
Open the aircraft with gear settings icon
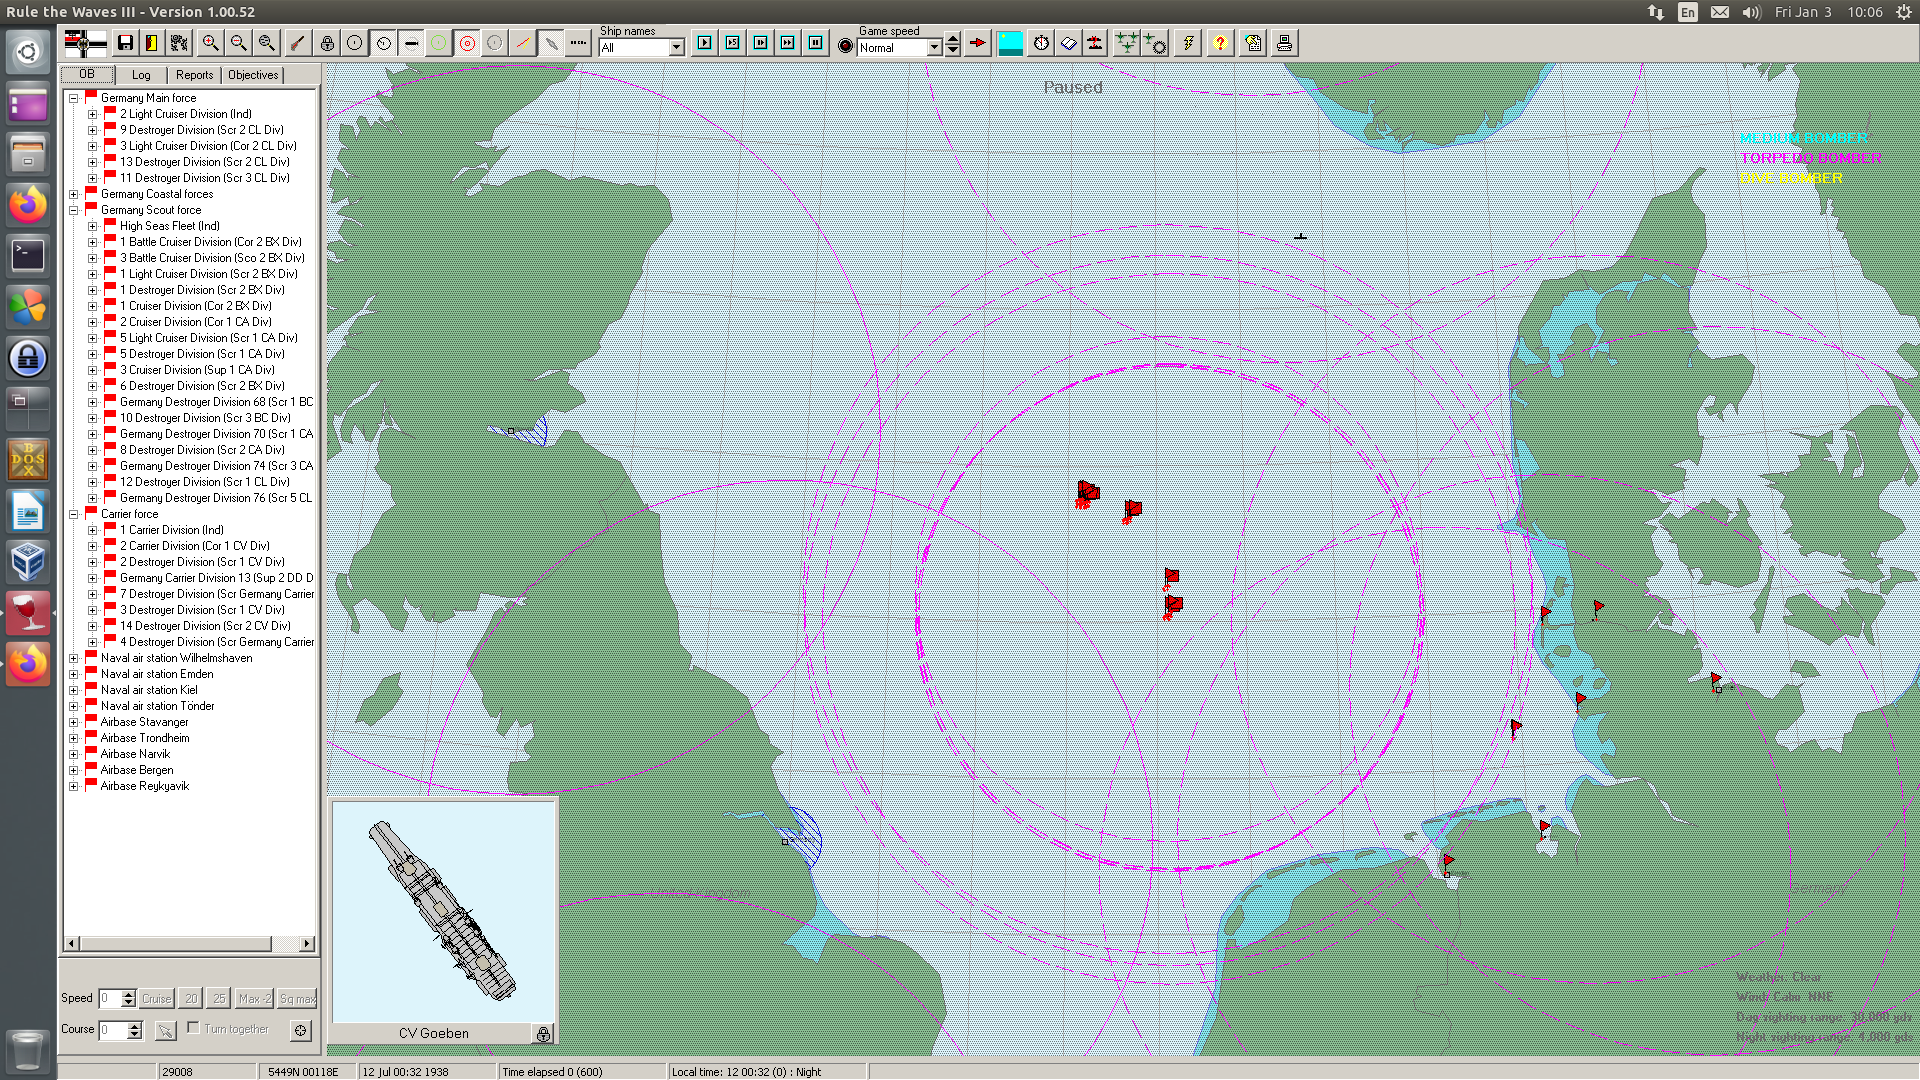click(1155, 43)
